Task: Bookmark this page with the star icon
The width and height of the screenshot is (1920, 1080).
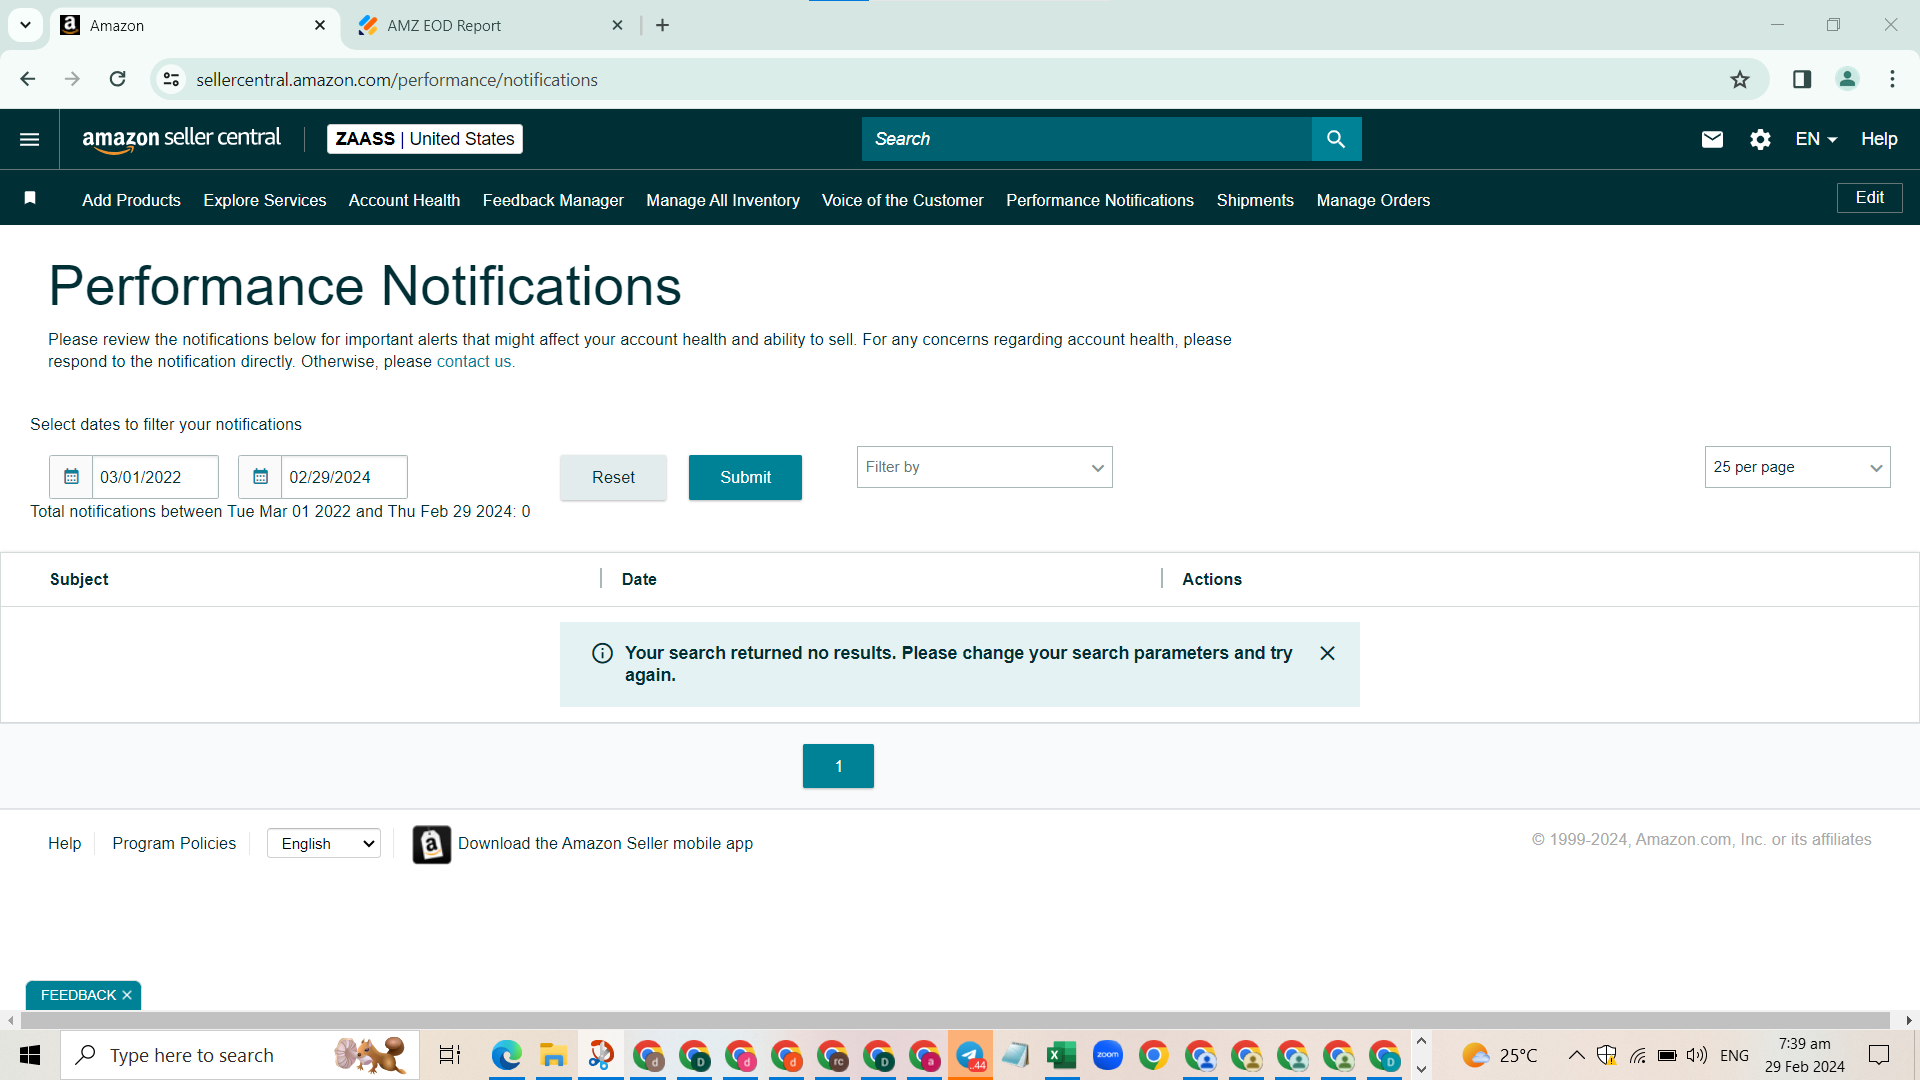Action: click(x=1740, y=79)
